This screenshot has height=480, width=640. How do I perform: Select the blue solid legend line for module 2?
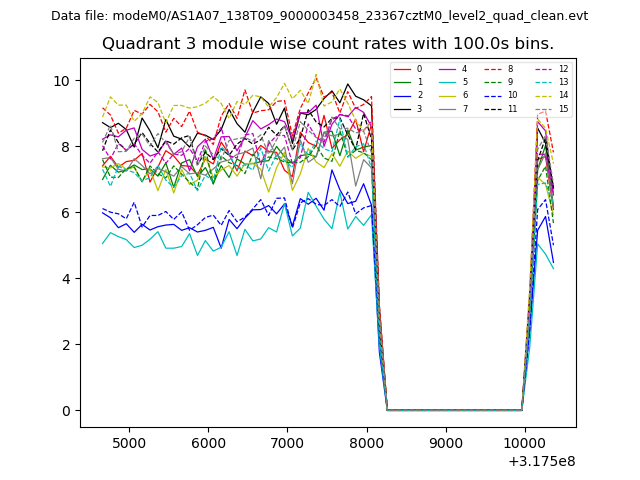402,95
